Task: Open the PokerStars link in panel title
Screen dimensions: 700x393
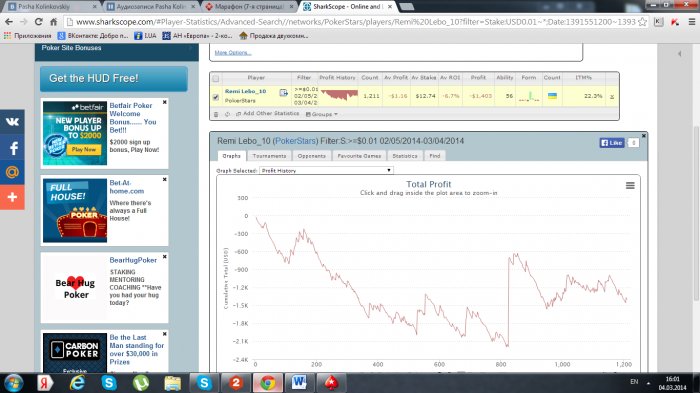Action: [x=295, y=141]
